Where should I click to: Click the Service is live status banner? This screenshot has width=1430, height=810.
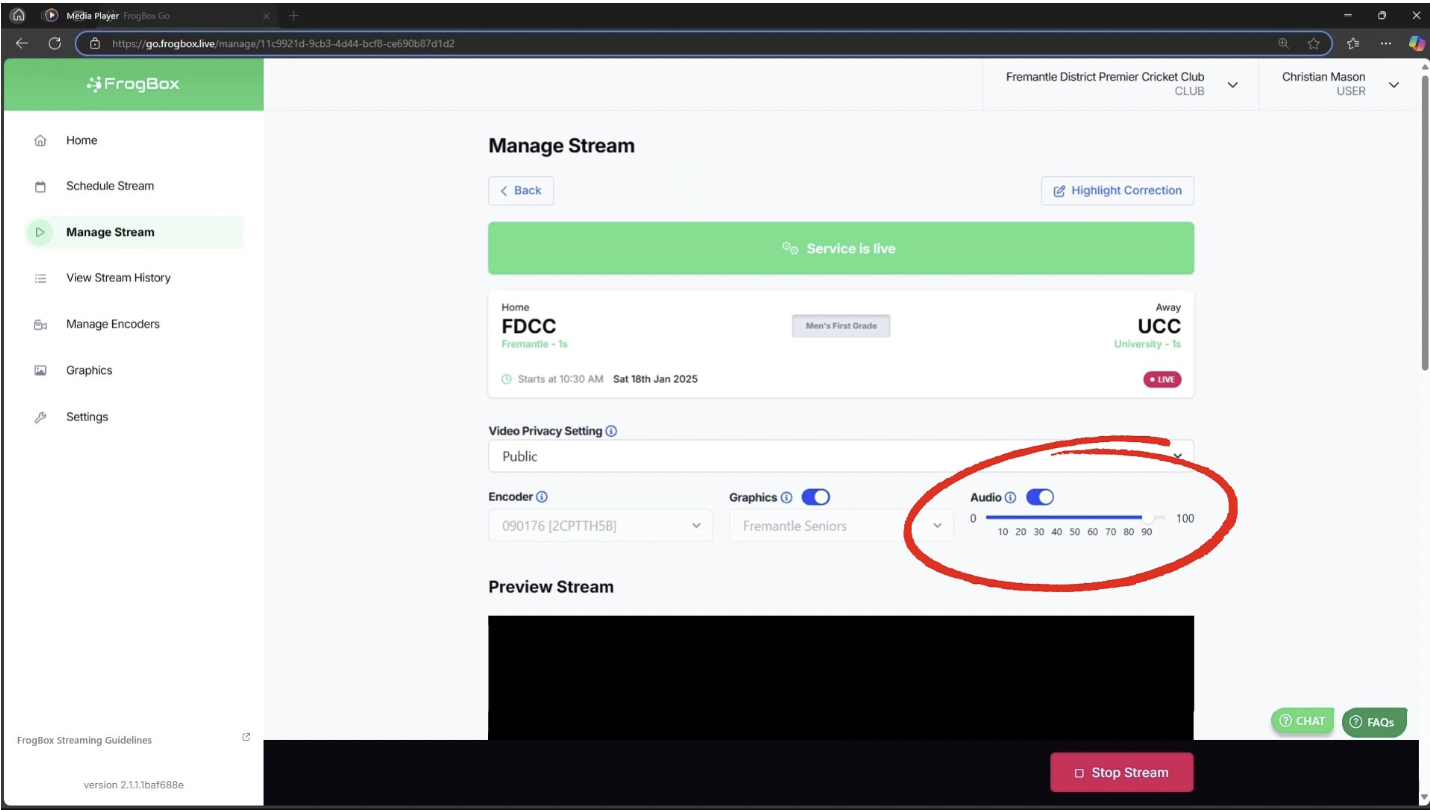pos(841,248)
